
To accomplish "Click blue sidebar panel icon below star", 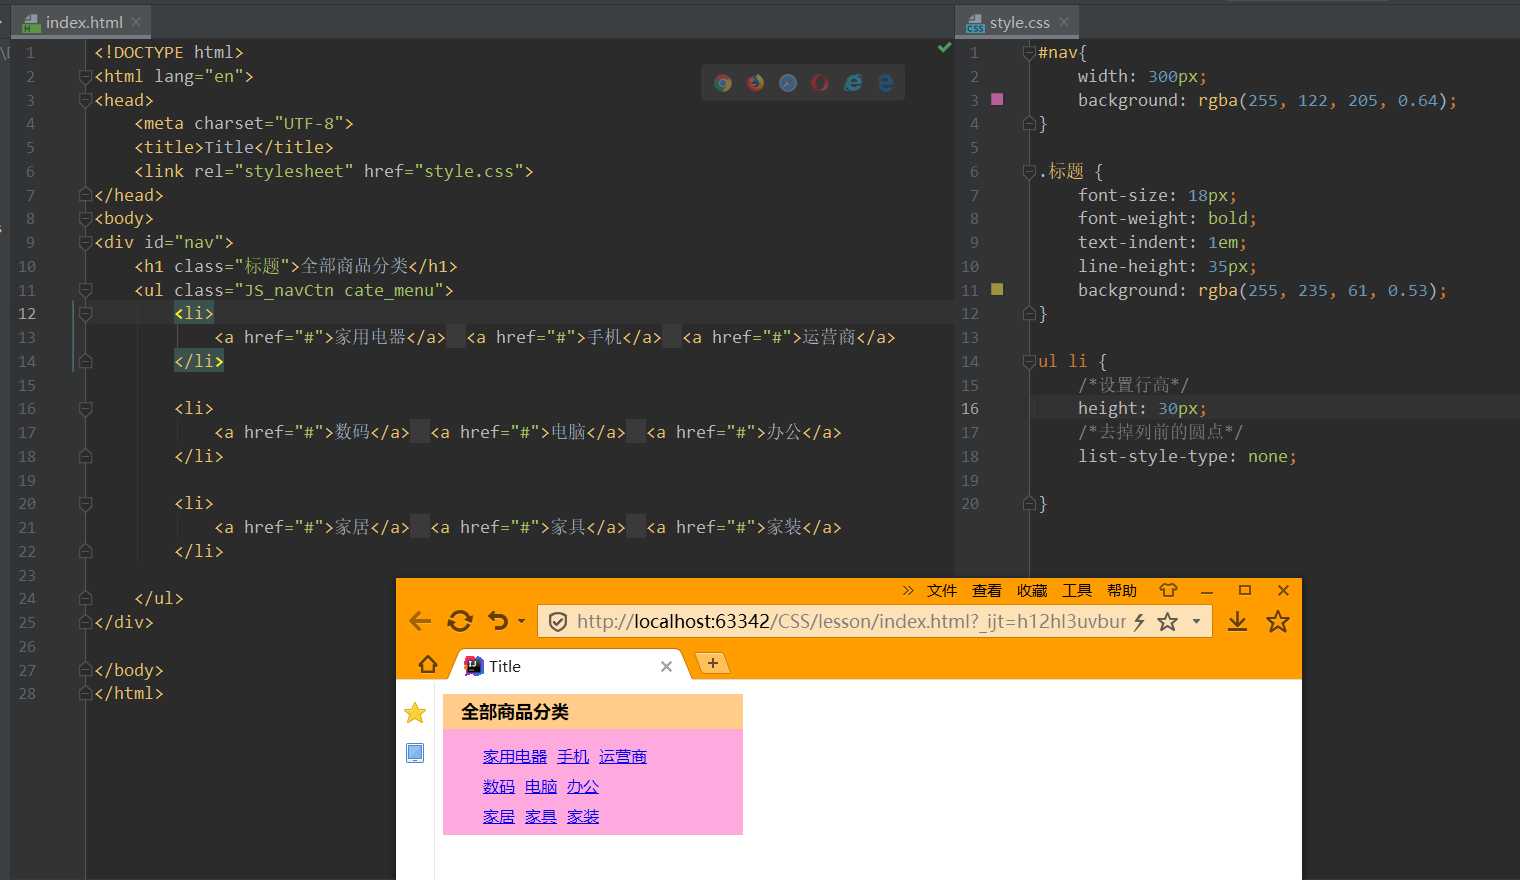I will click(415, 753).
